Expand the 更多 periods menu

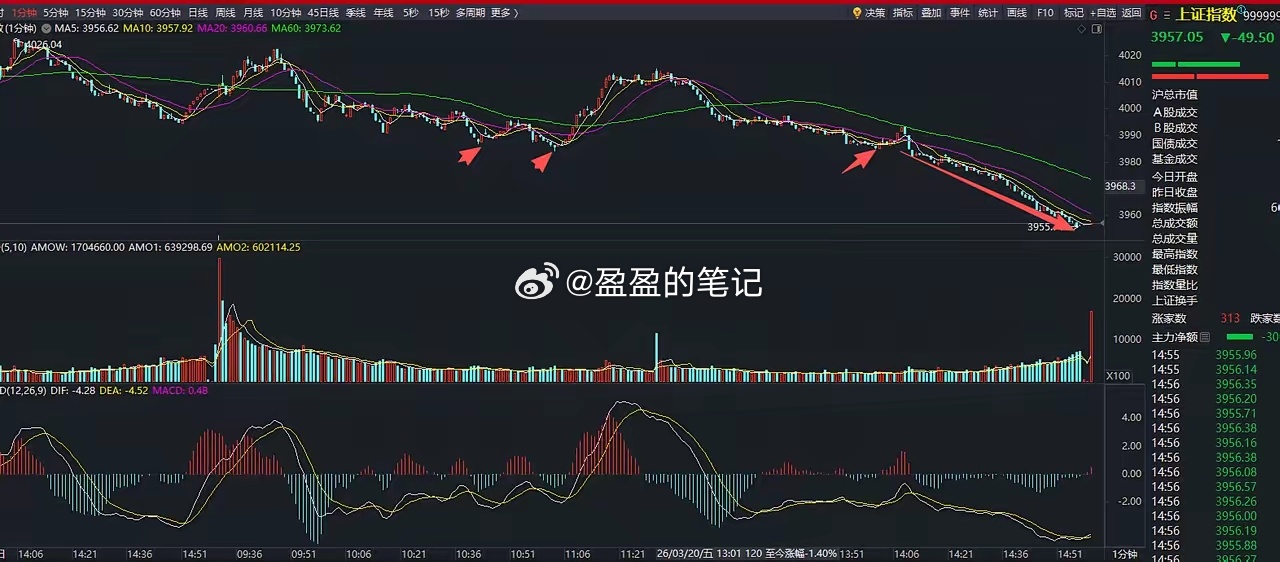[503, 13]
